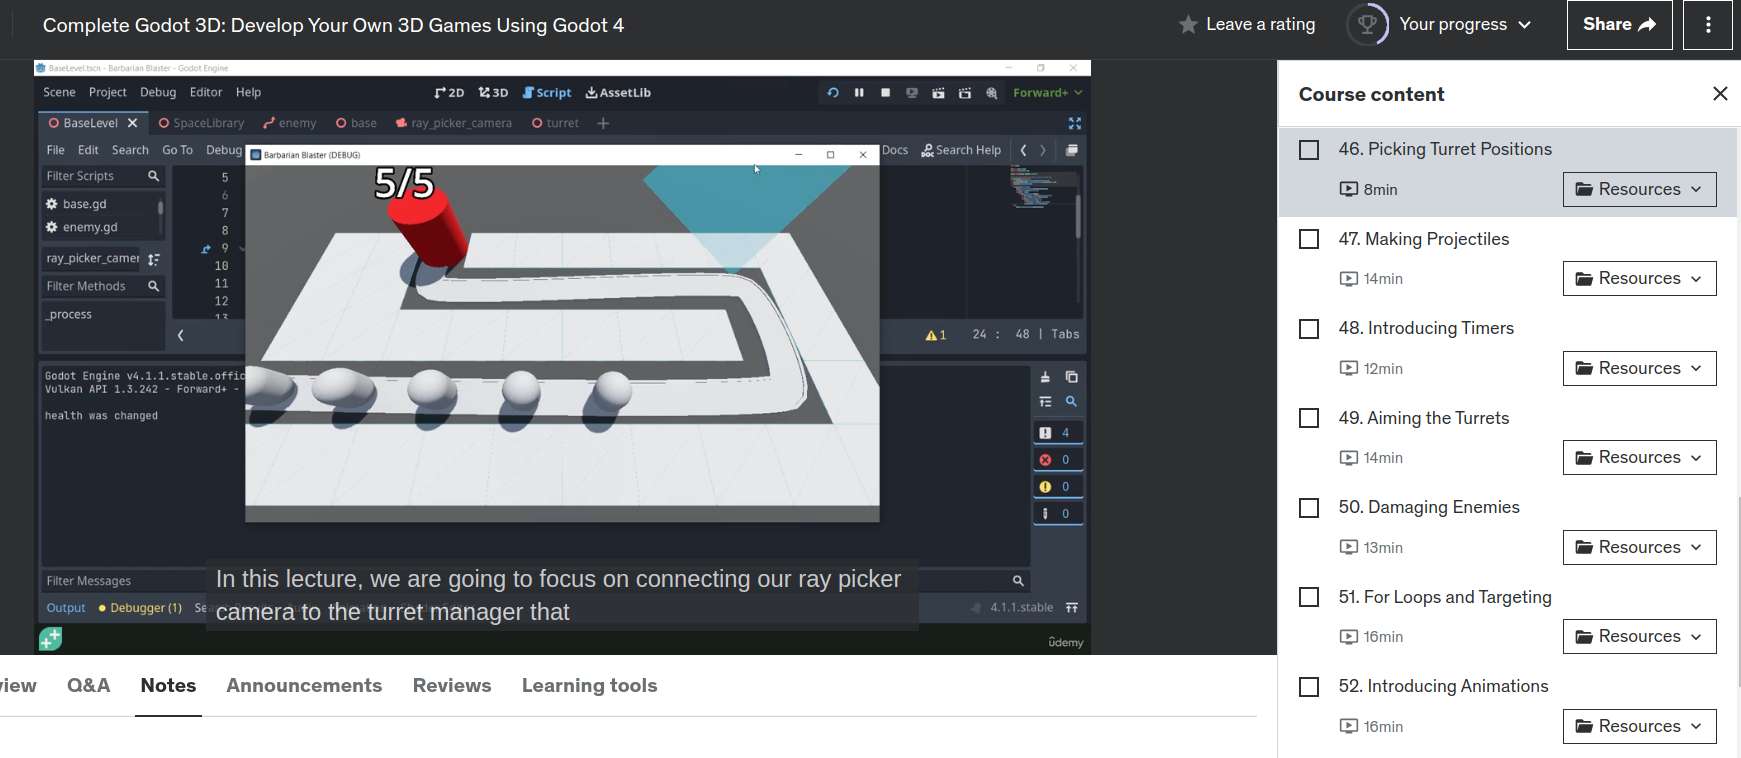Image resolution: width=1741 pixels, height=758 pixels.
Task: Toggle the output search magnifier icon
Action: 1071,401
